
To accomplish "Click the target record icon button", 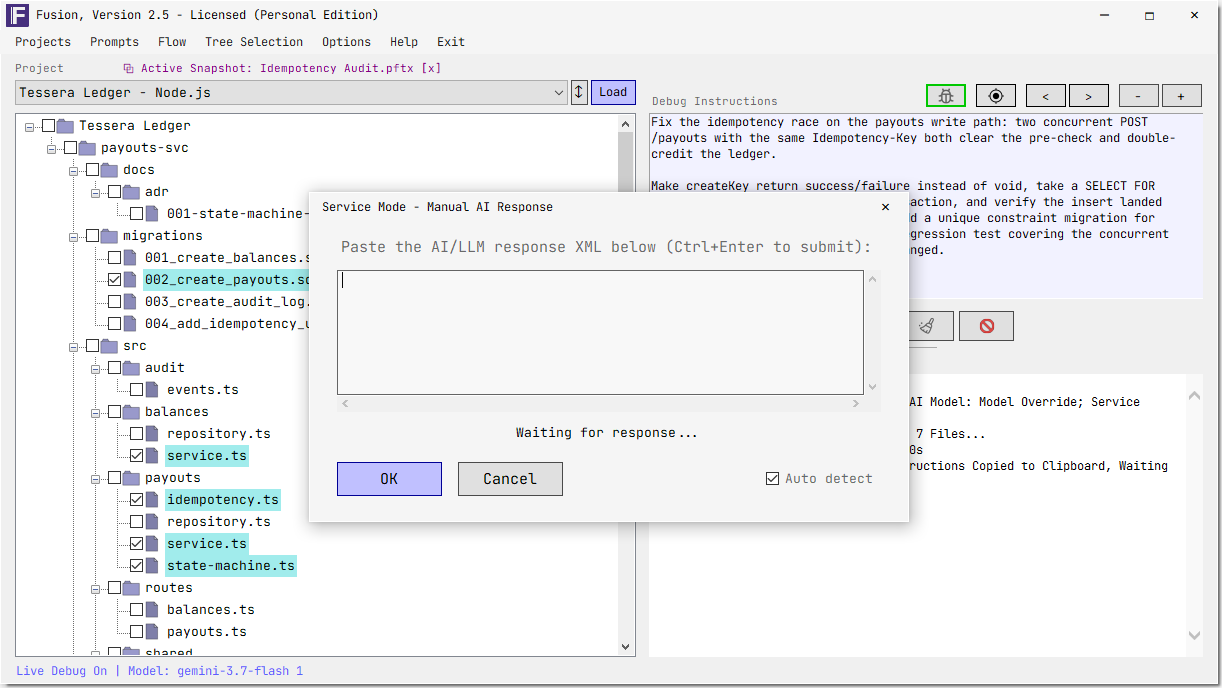I will (996, 96).
